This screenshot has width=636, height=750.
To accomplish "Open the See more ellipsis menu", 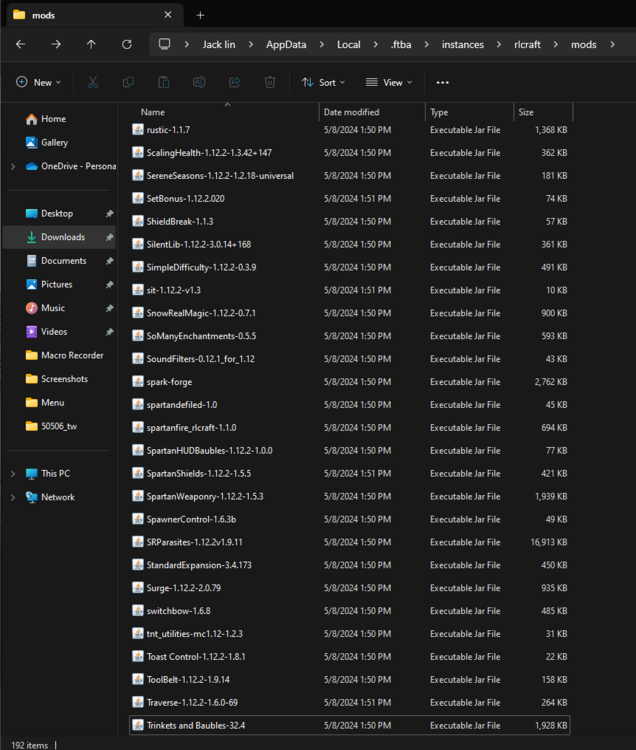I will click(442, 82).
